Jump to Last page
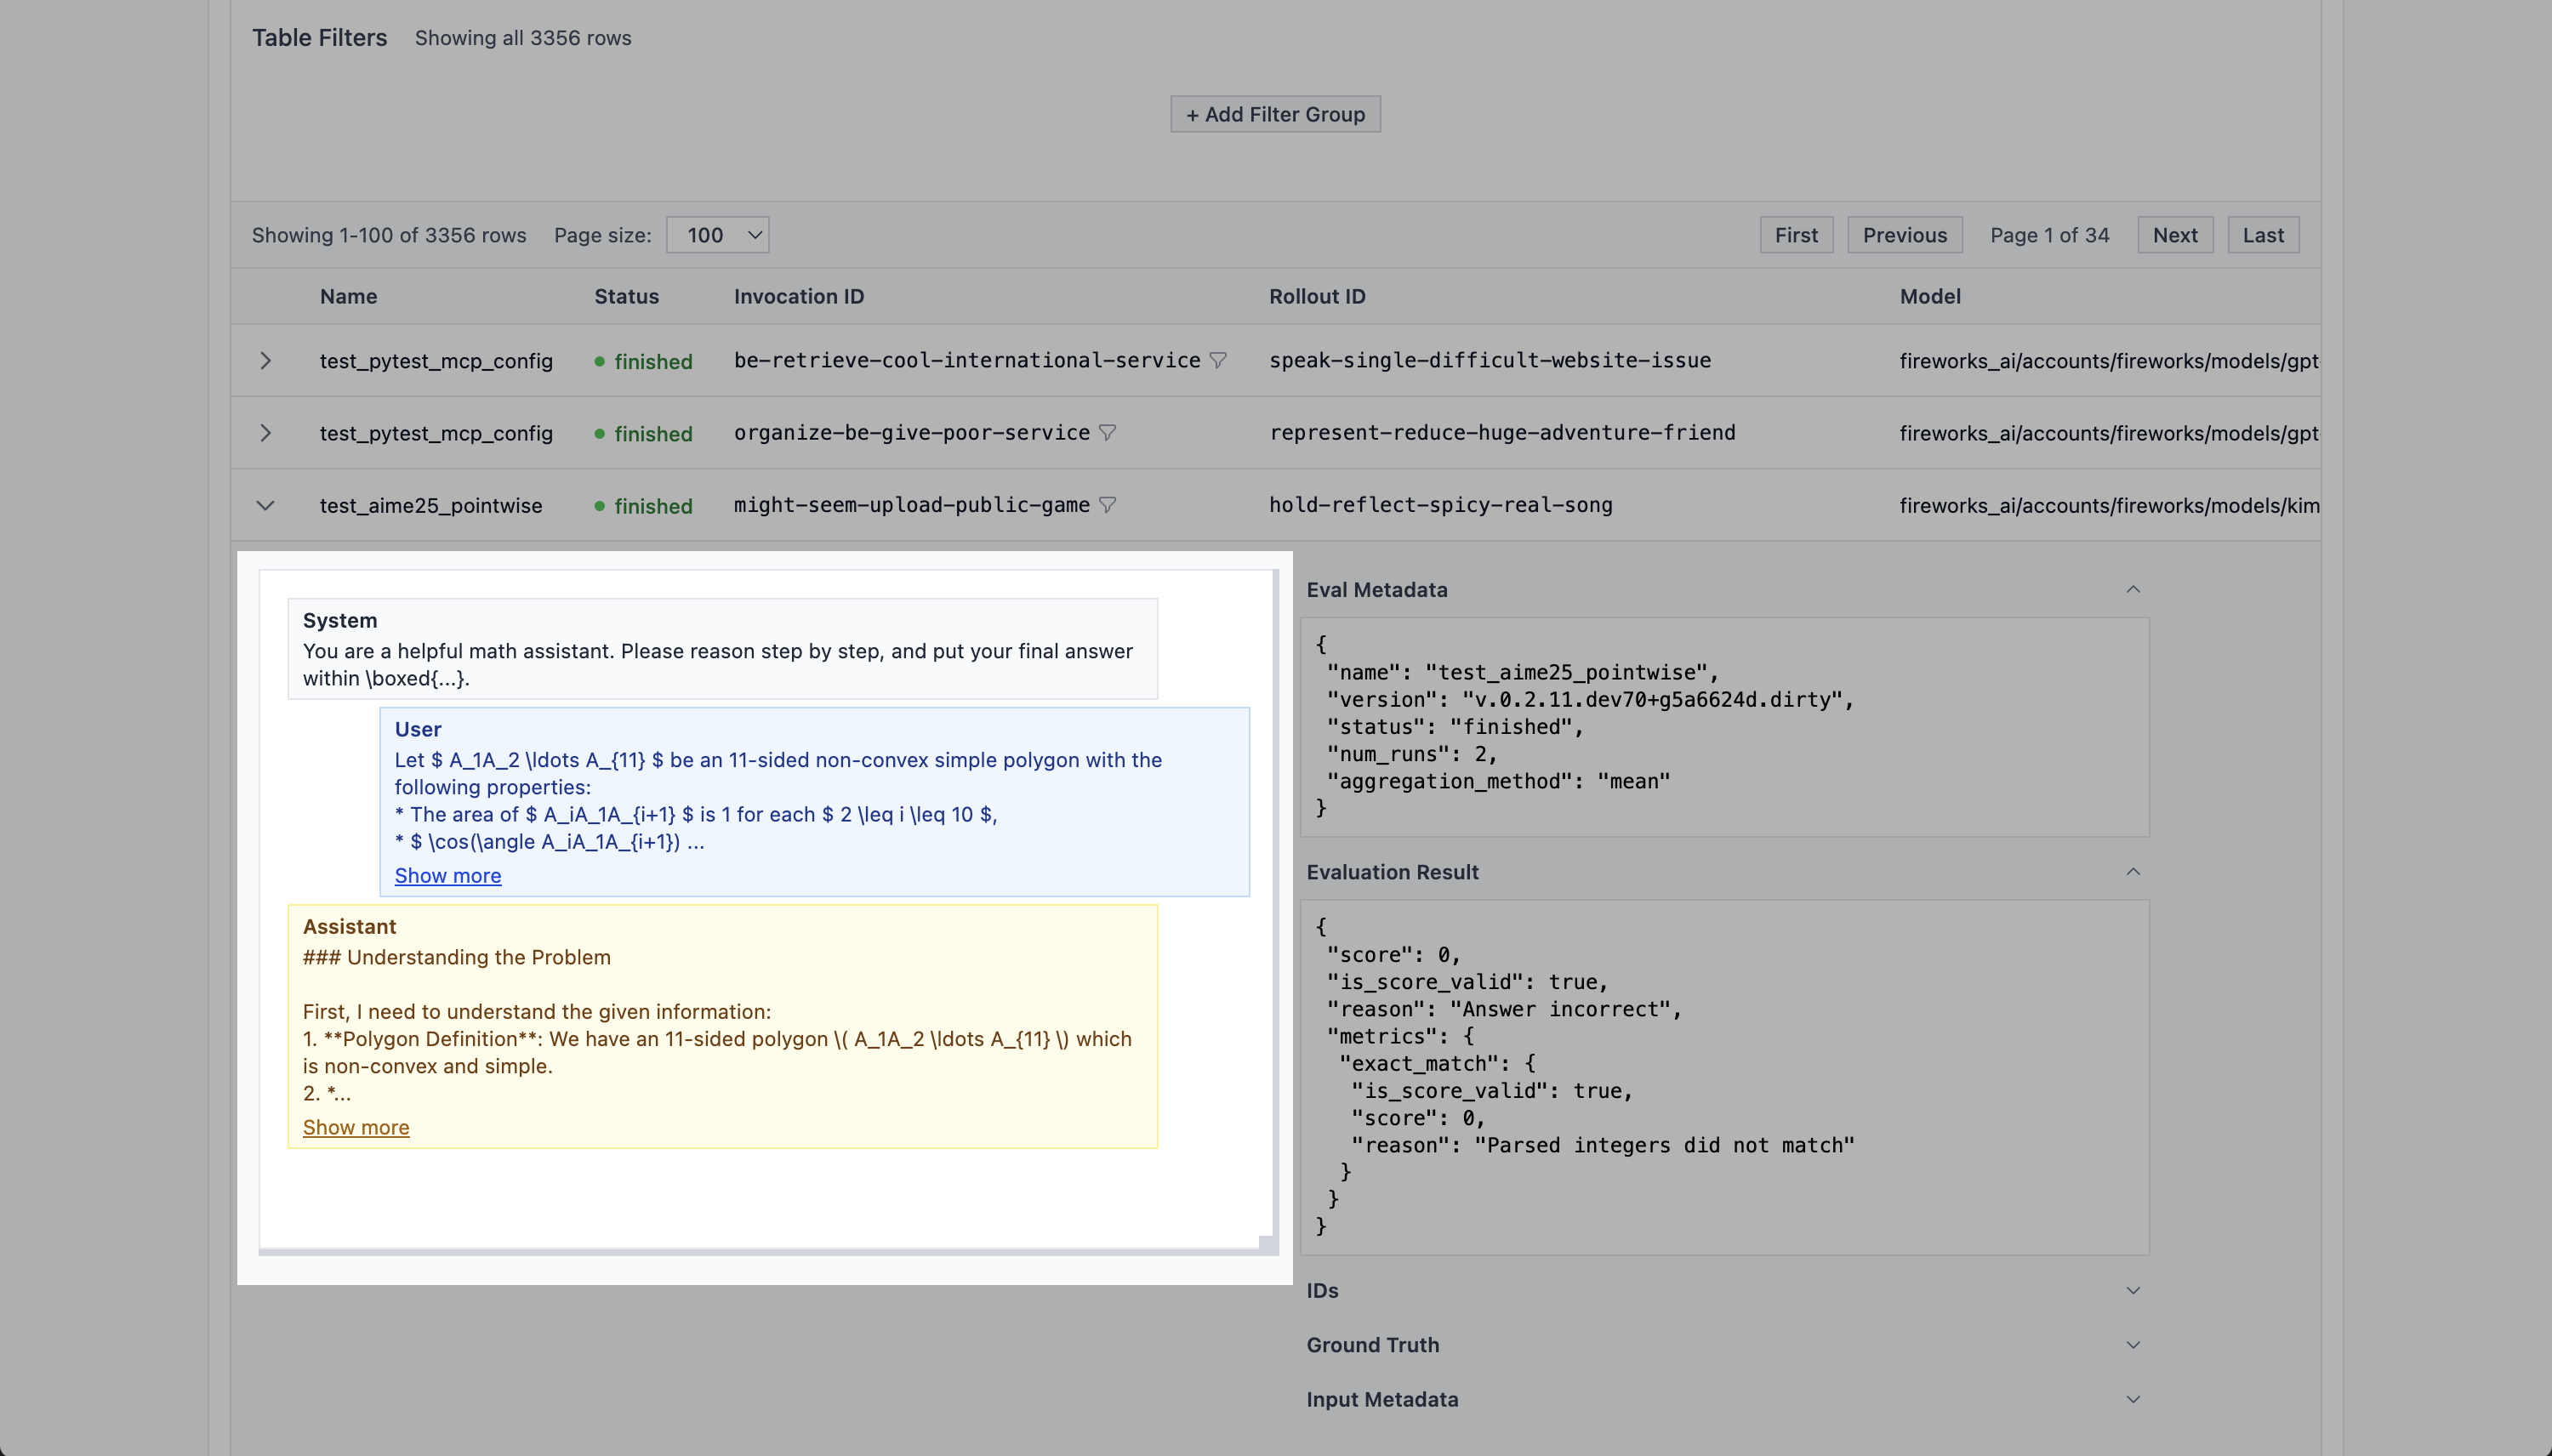The image size is (2552, 1456). pos(2262,235)
